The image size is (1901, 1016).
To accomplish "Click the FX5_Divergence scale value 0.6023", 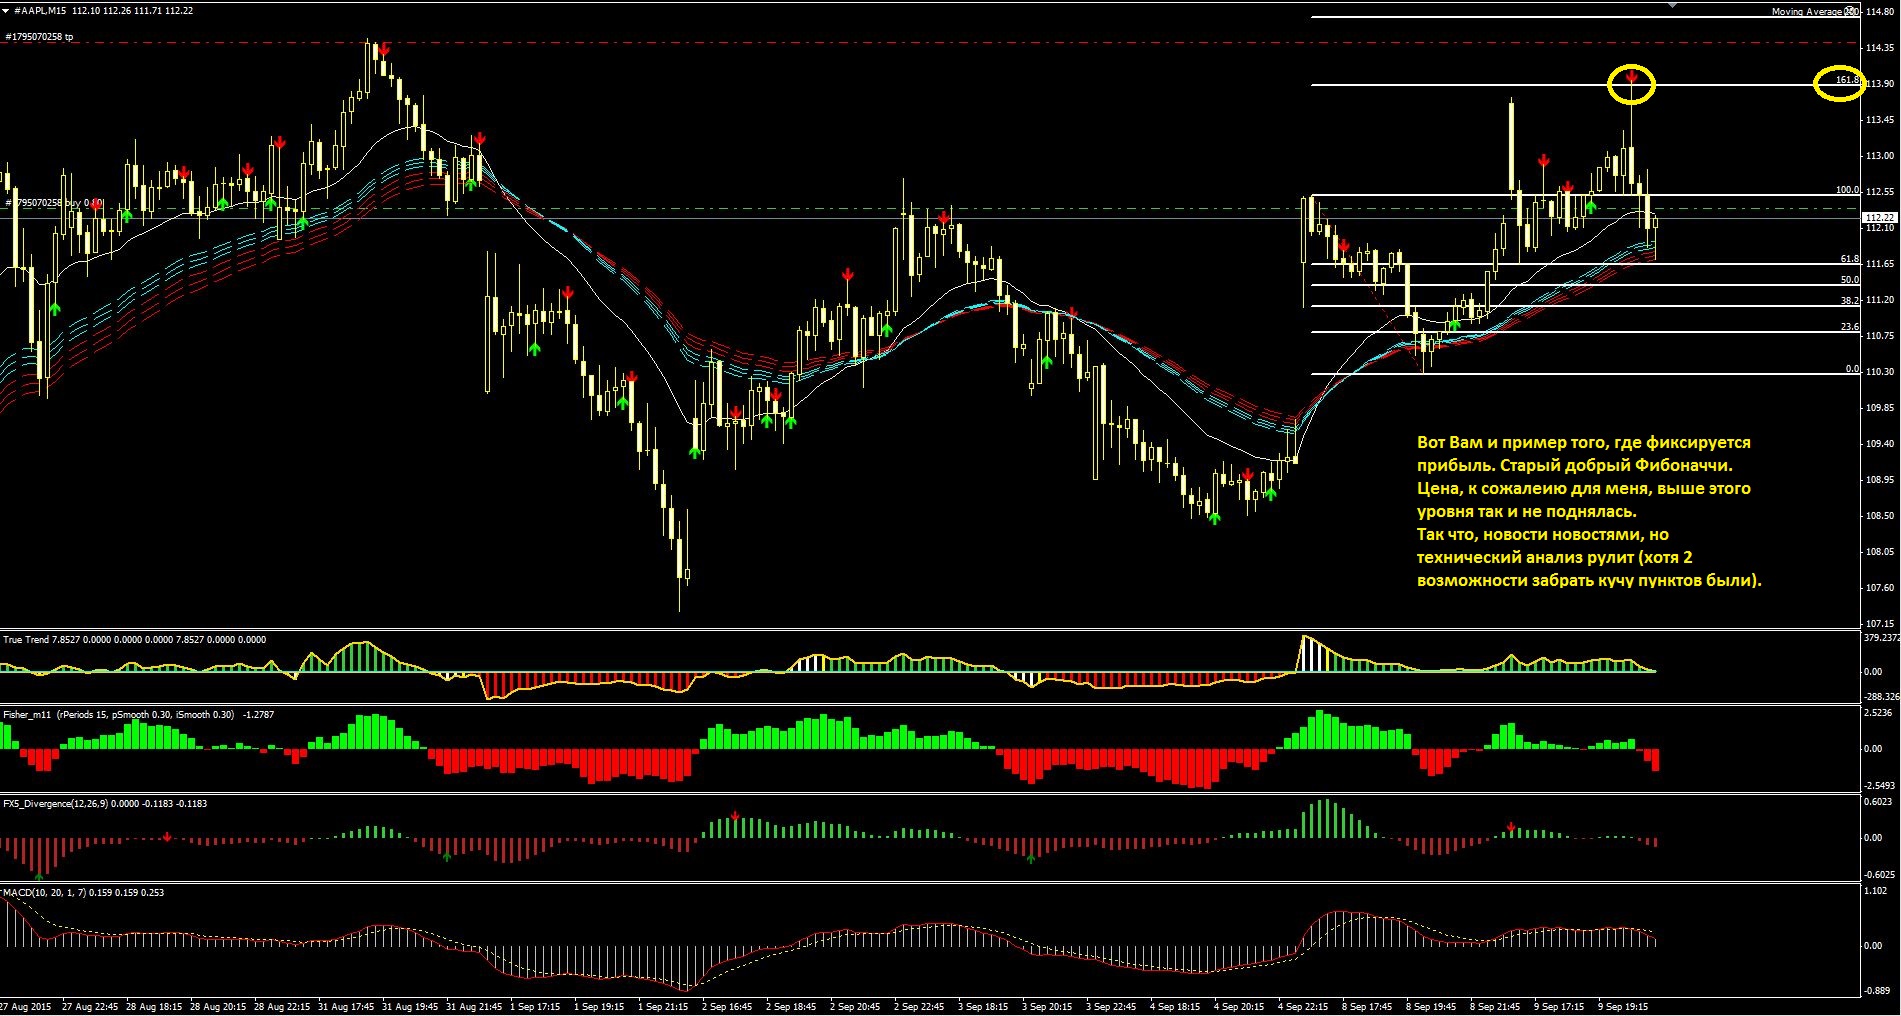I will (1879, 802).
